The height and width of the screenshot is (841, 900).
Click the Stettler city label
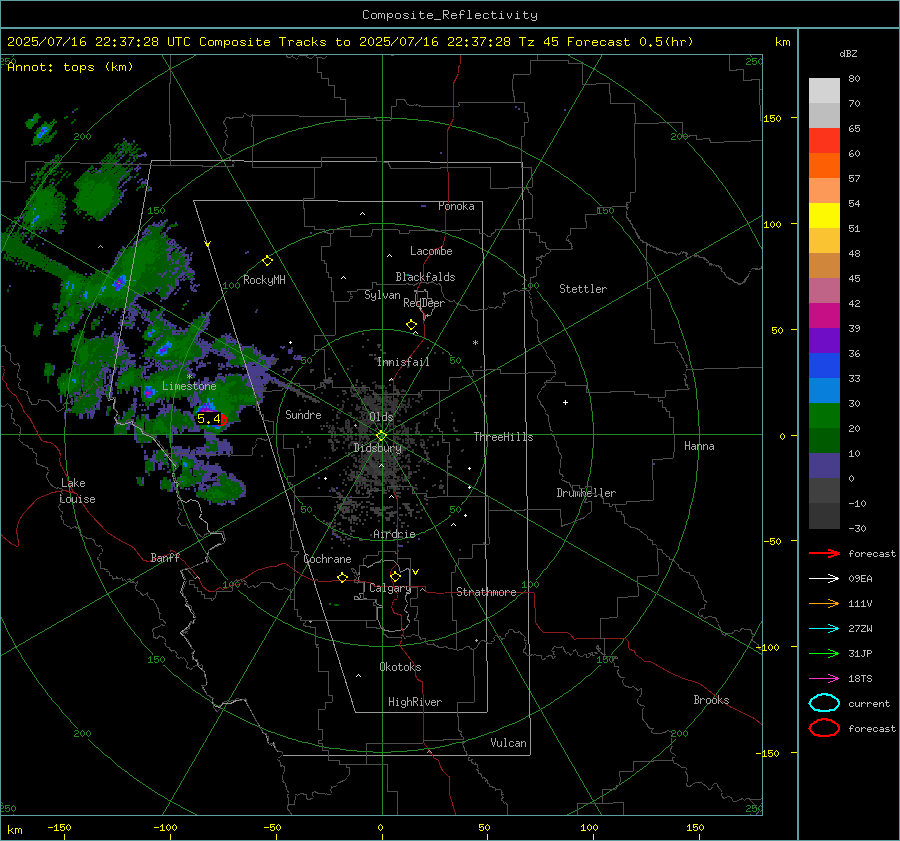[583, 289]
